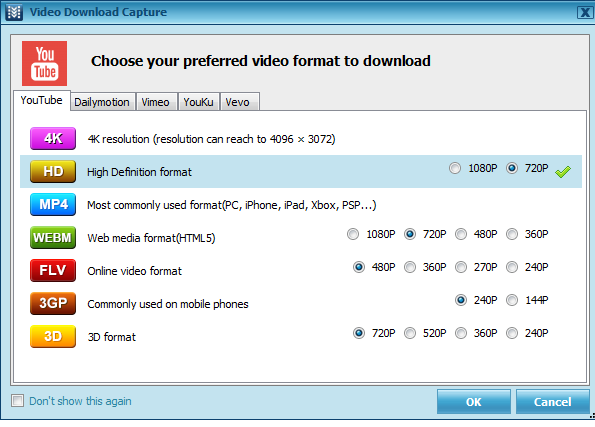Select 270P for FLV format
Screen dimensions: 595x427
(x=461, y=267)
